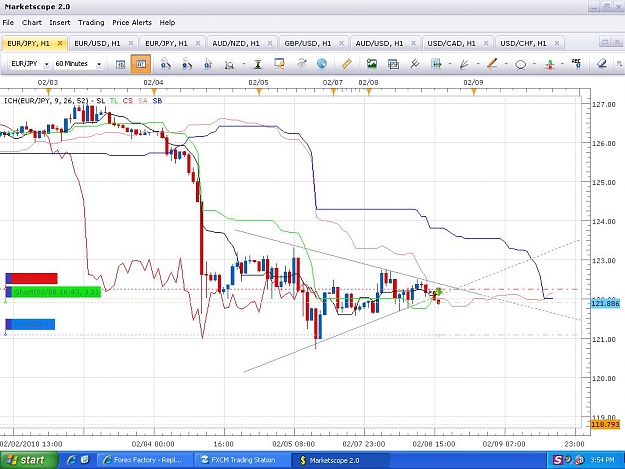The image size is (625, 469).
Task: Open dropdown arrow beside chart shift icon
Action: [x=450, y=64]
